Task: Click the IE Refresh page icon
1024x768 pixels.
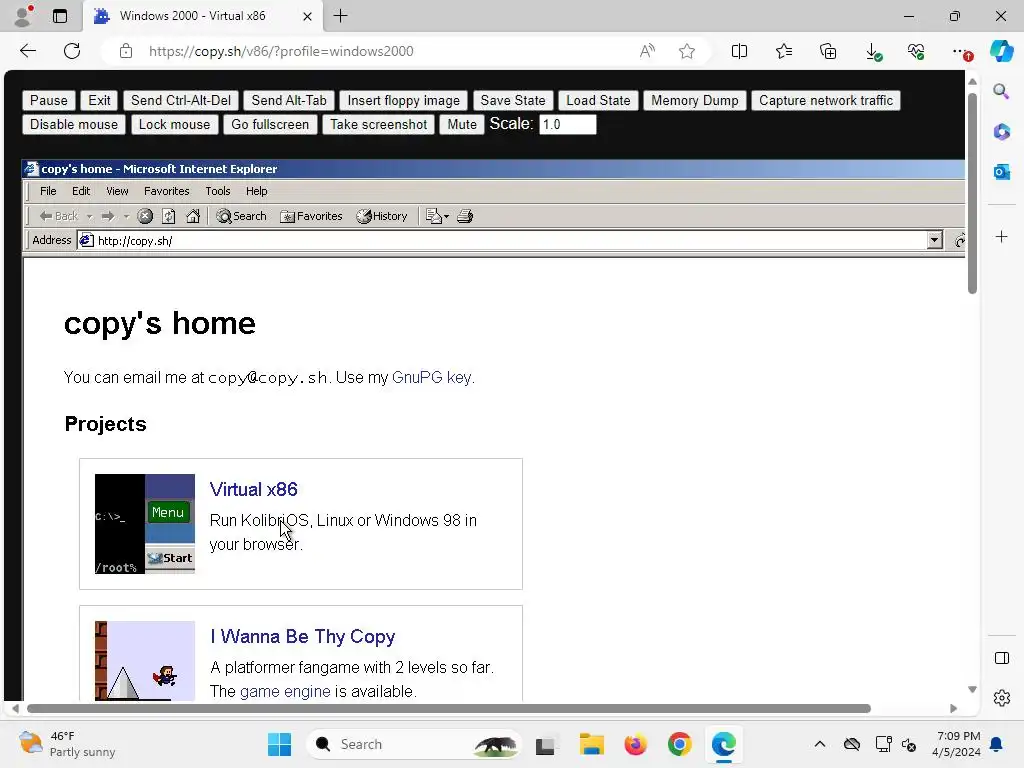Action: click(168, 216)
